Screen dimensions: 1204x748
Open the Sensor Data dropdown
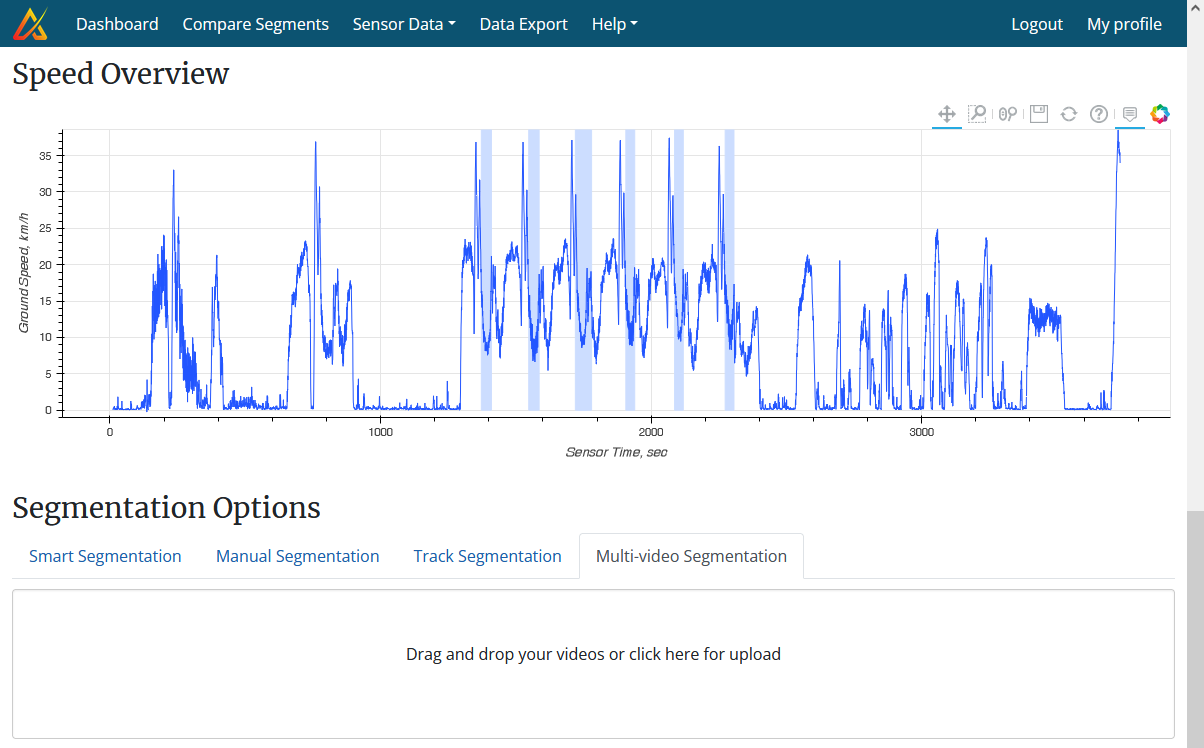pos(403,23)
